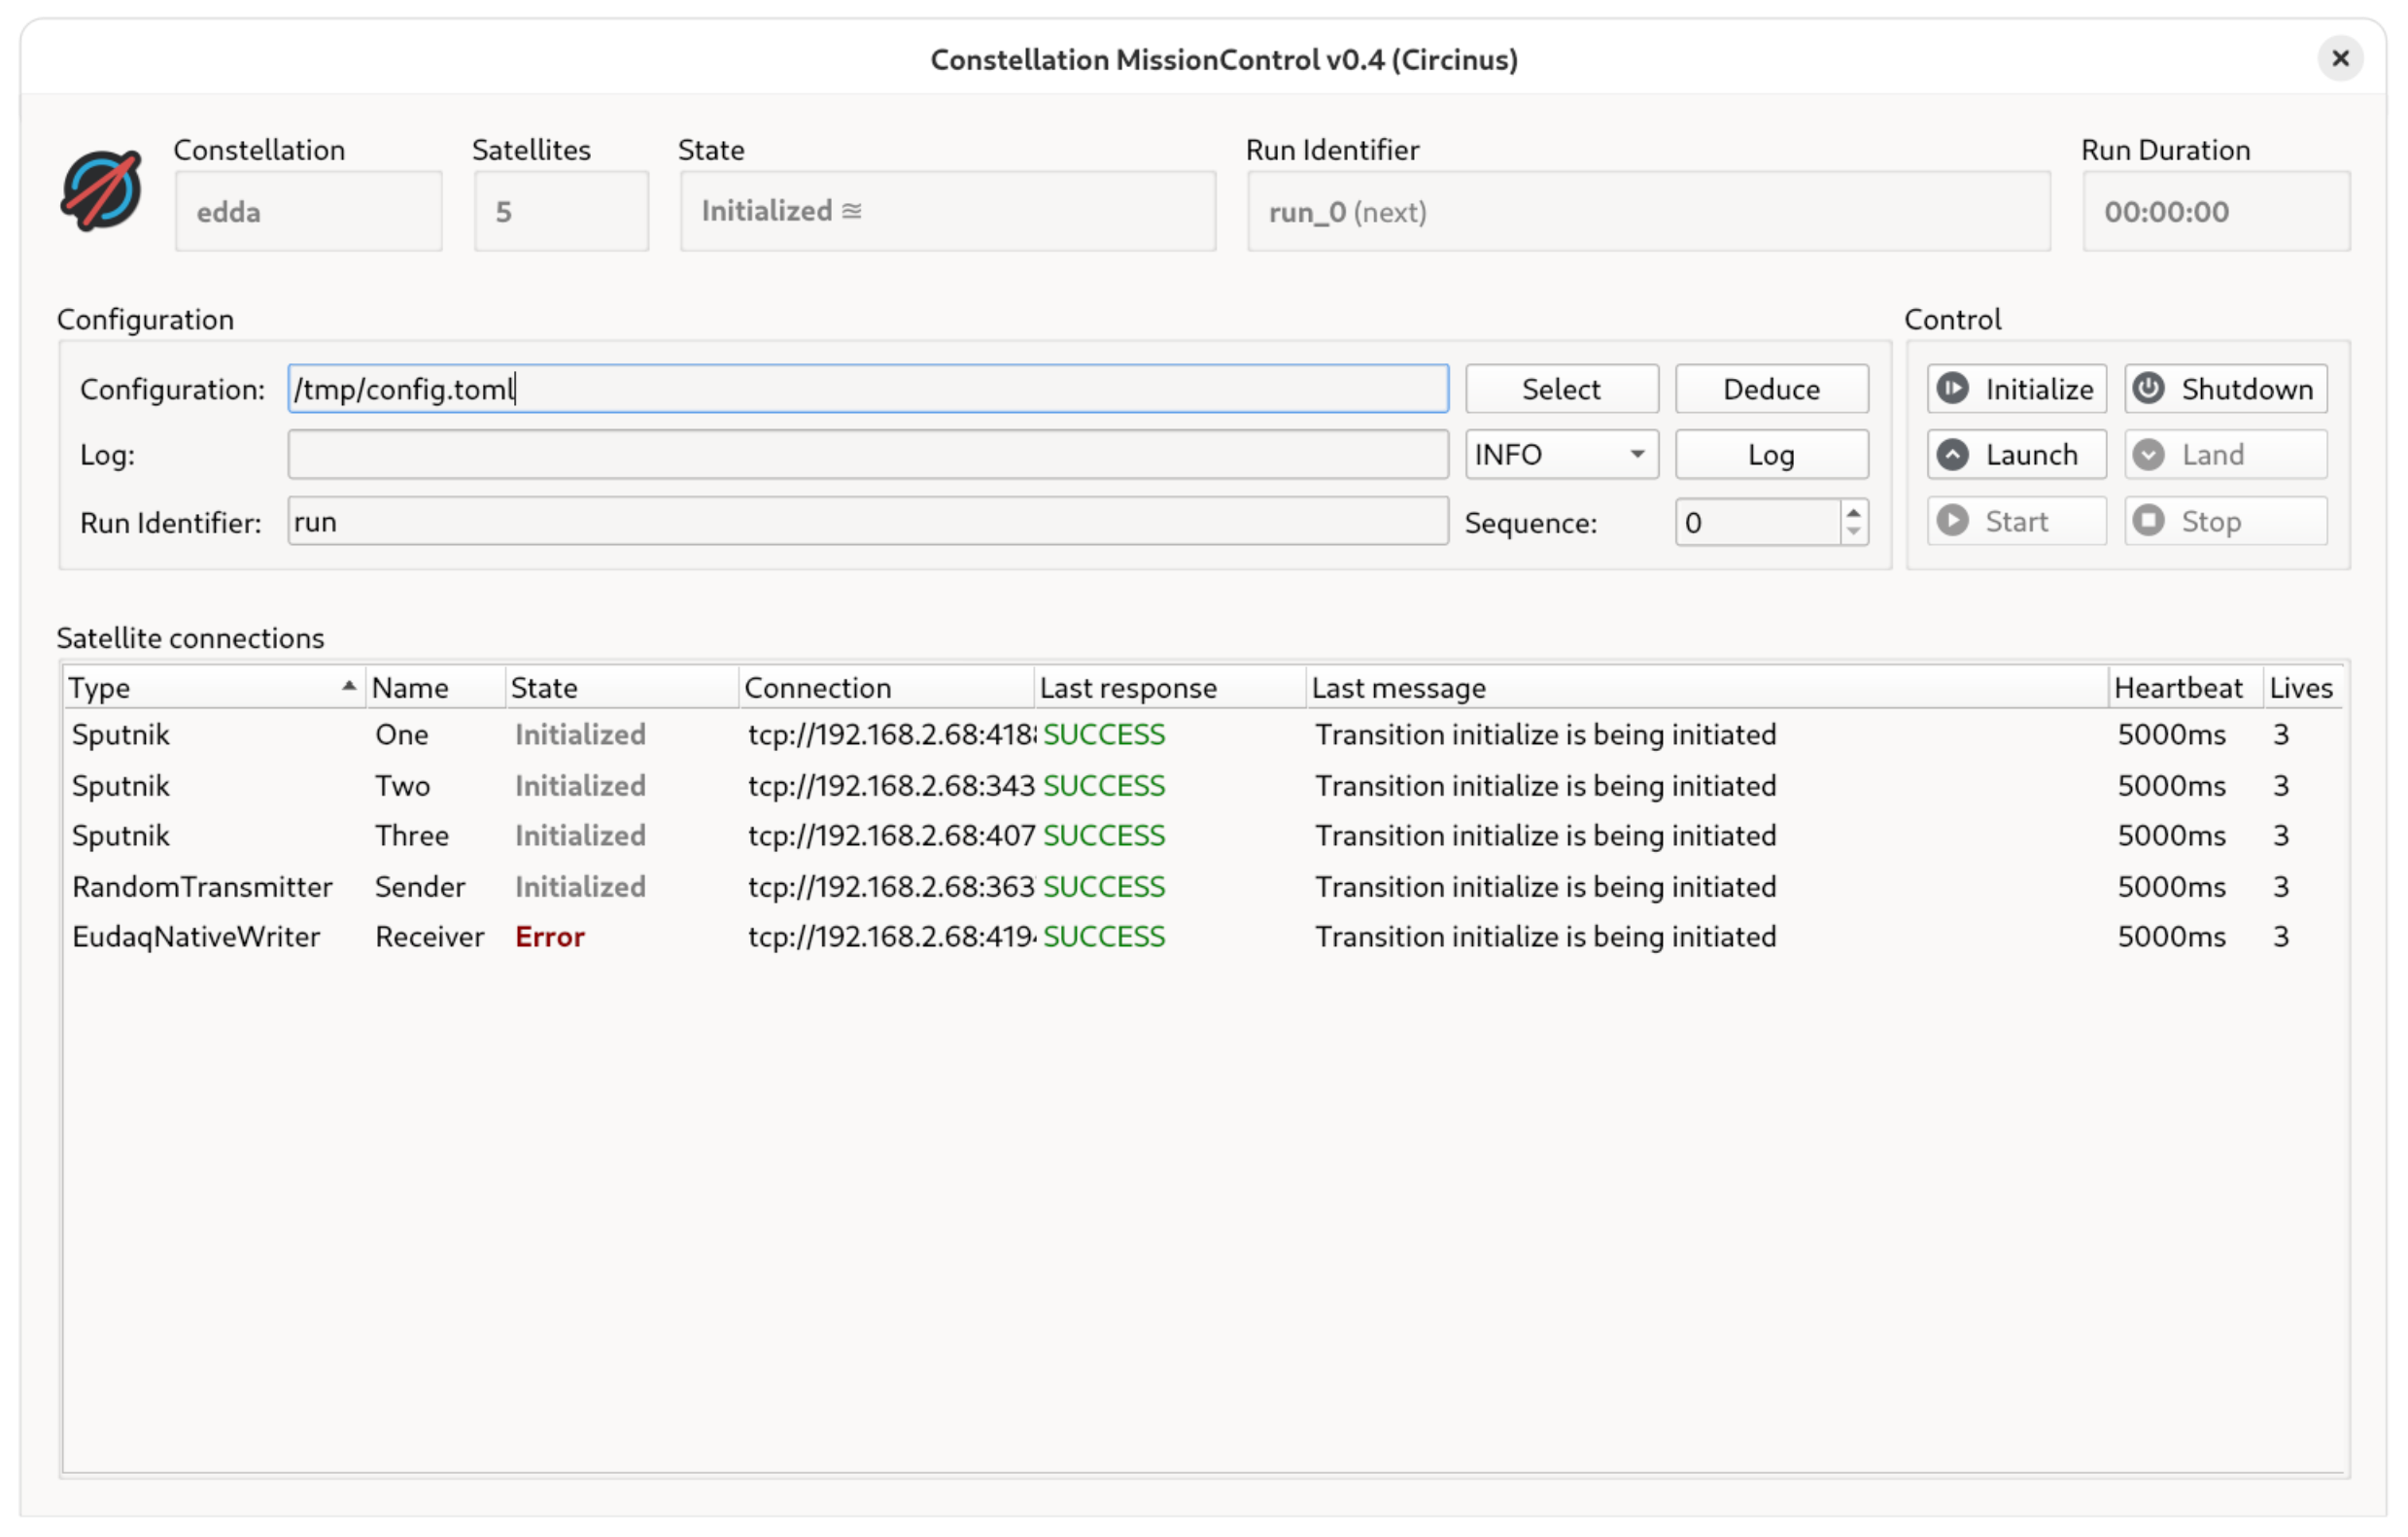Click the Start button icon
Screen dimensions: 2408x1537
tap(1953, 521)
